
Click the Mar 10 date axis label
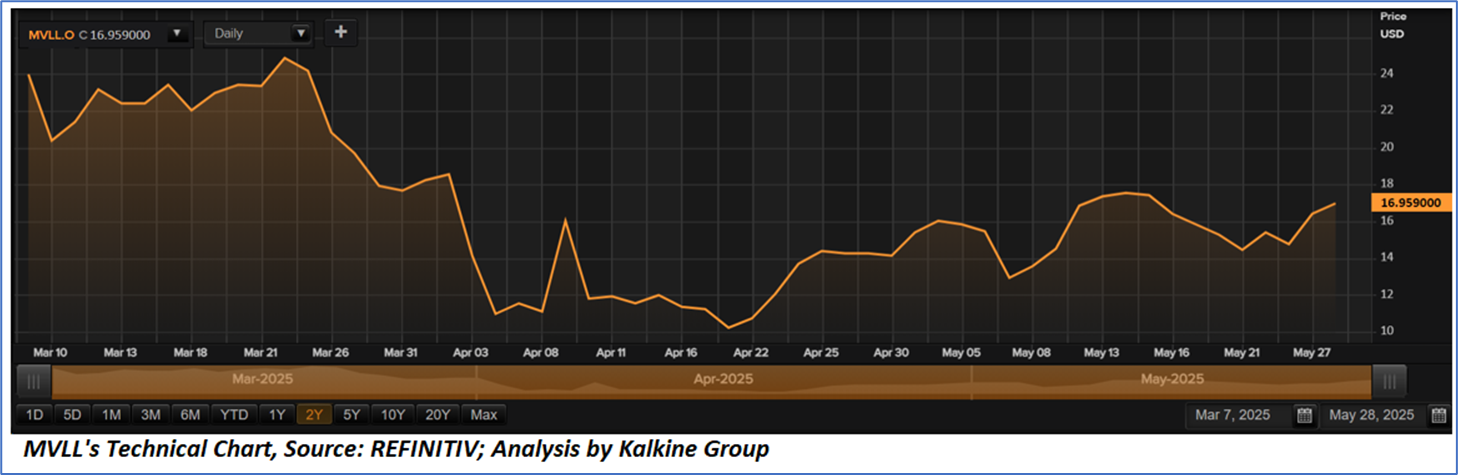click(49, 353)
